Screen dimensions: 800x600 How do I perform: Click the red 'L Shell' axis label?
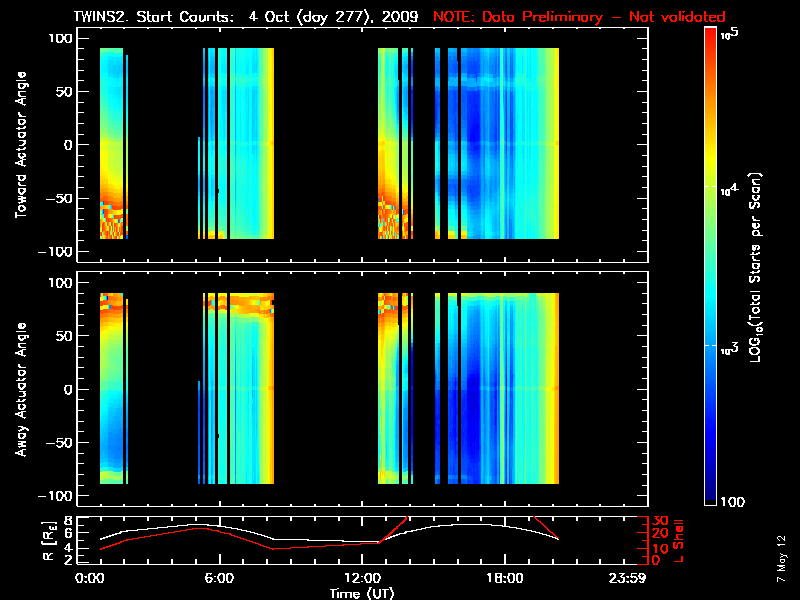point(676,539)
